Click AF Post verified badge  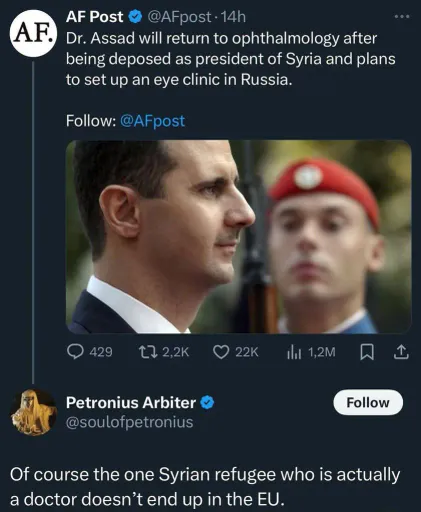136,17
